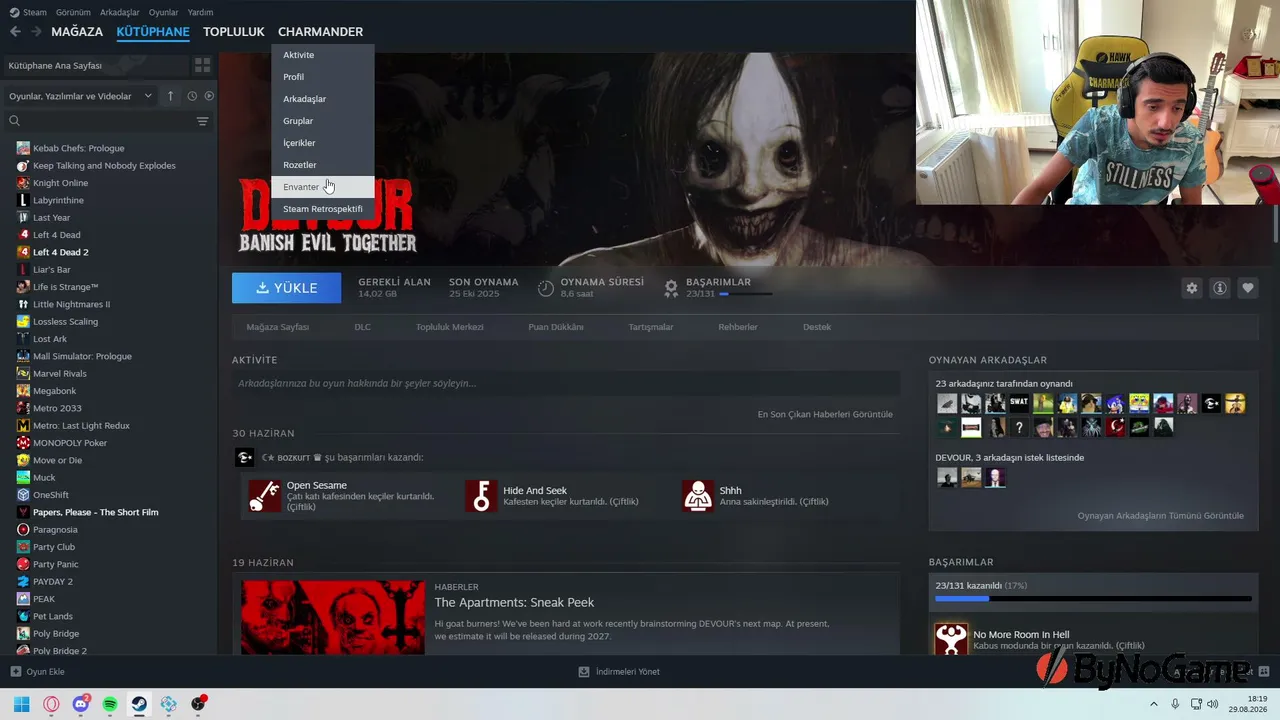Image resolution: width=1280 pixels, height=720 pixels.
Task: Open the CHARMANDER profile tab
Action: click(x=320, y=32)
